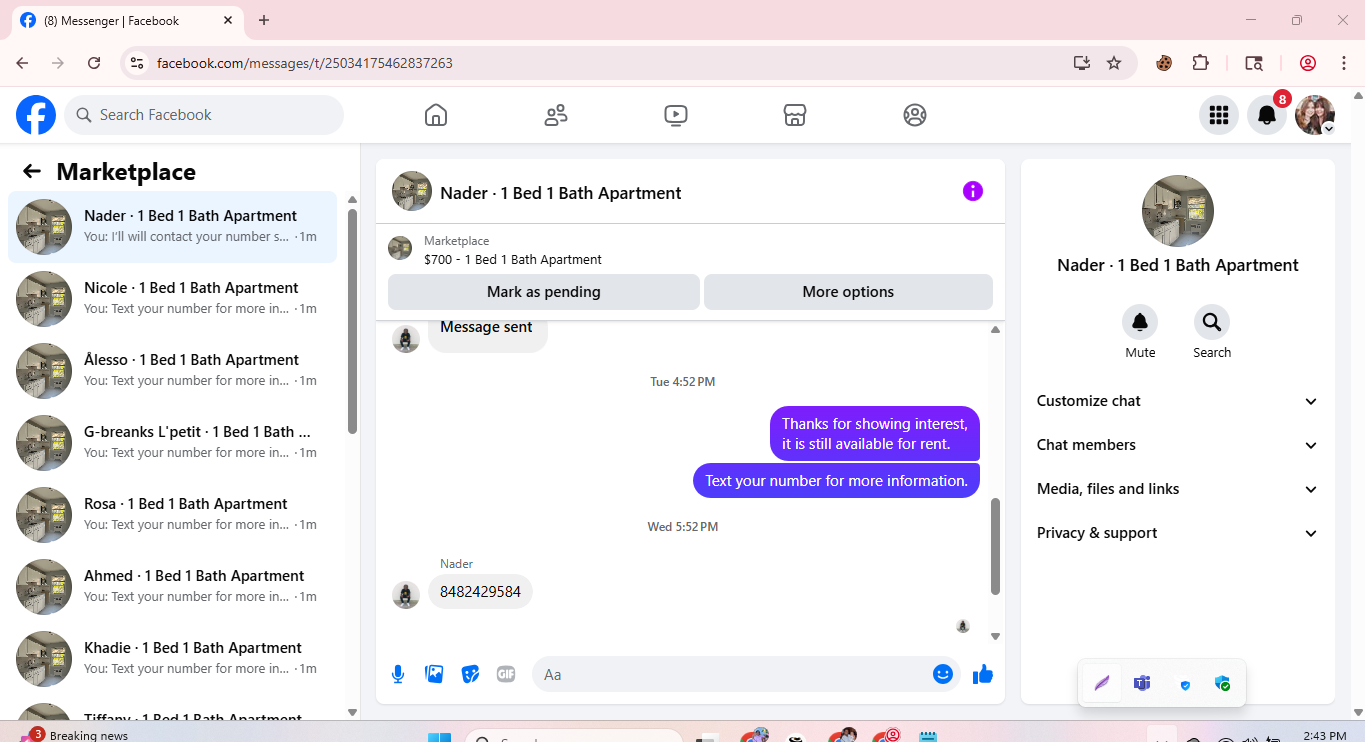
Task: Choose a sticker from the sticker icon
Action: 470,674
